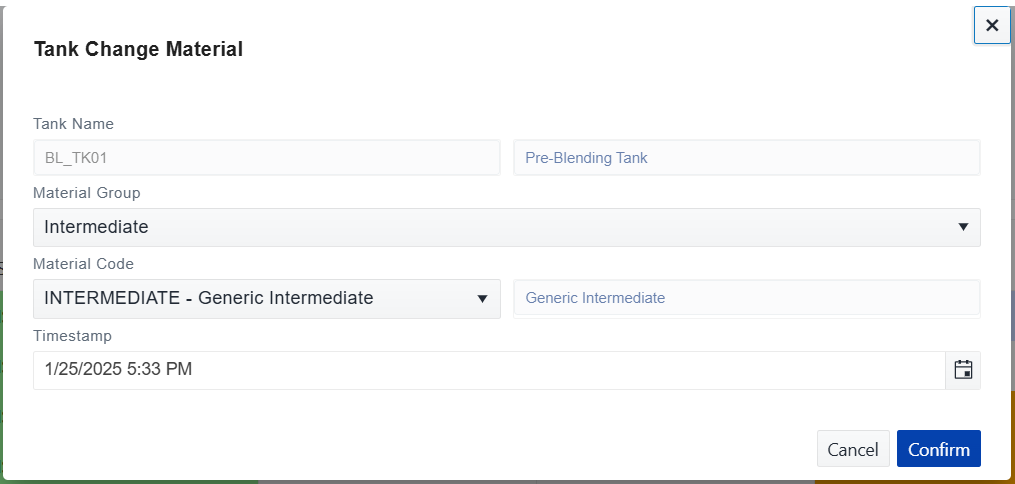Click 'INTERMEDIATE - Generic Intermediate' combo text

209,298
